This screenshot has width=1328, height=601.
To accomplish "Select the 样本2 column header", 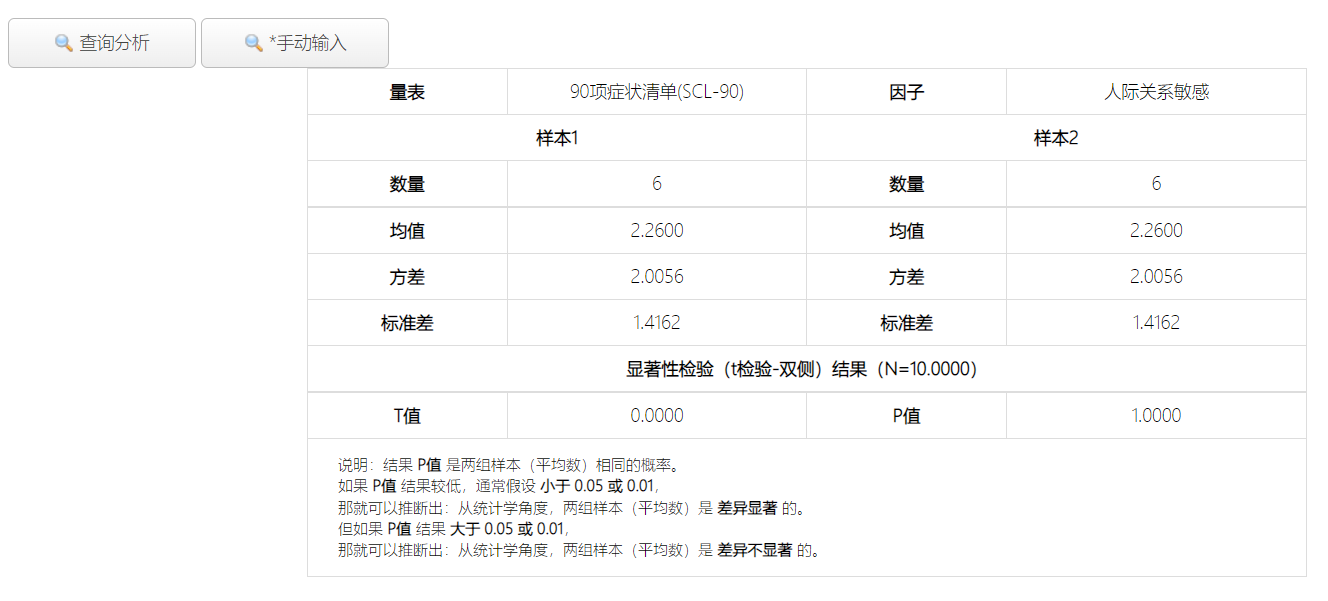I will (1056, 138).
